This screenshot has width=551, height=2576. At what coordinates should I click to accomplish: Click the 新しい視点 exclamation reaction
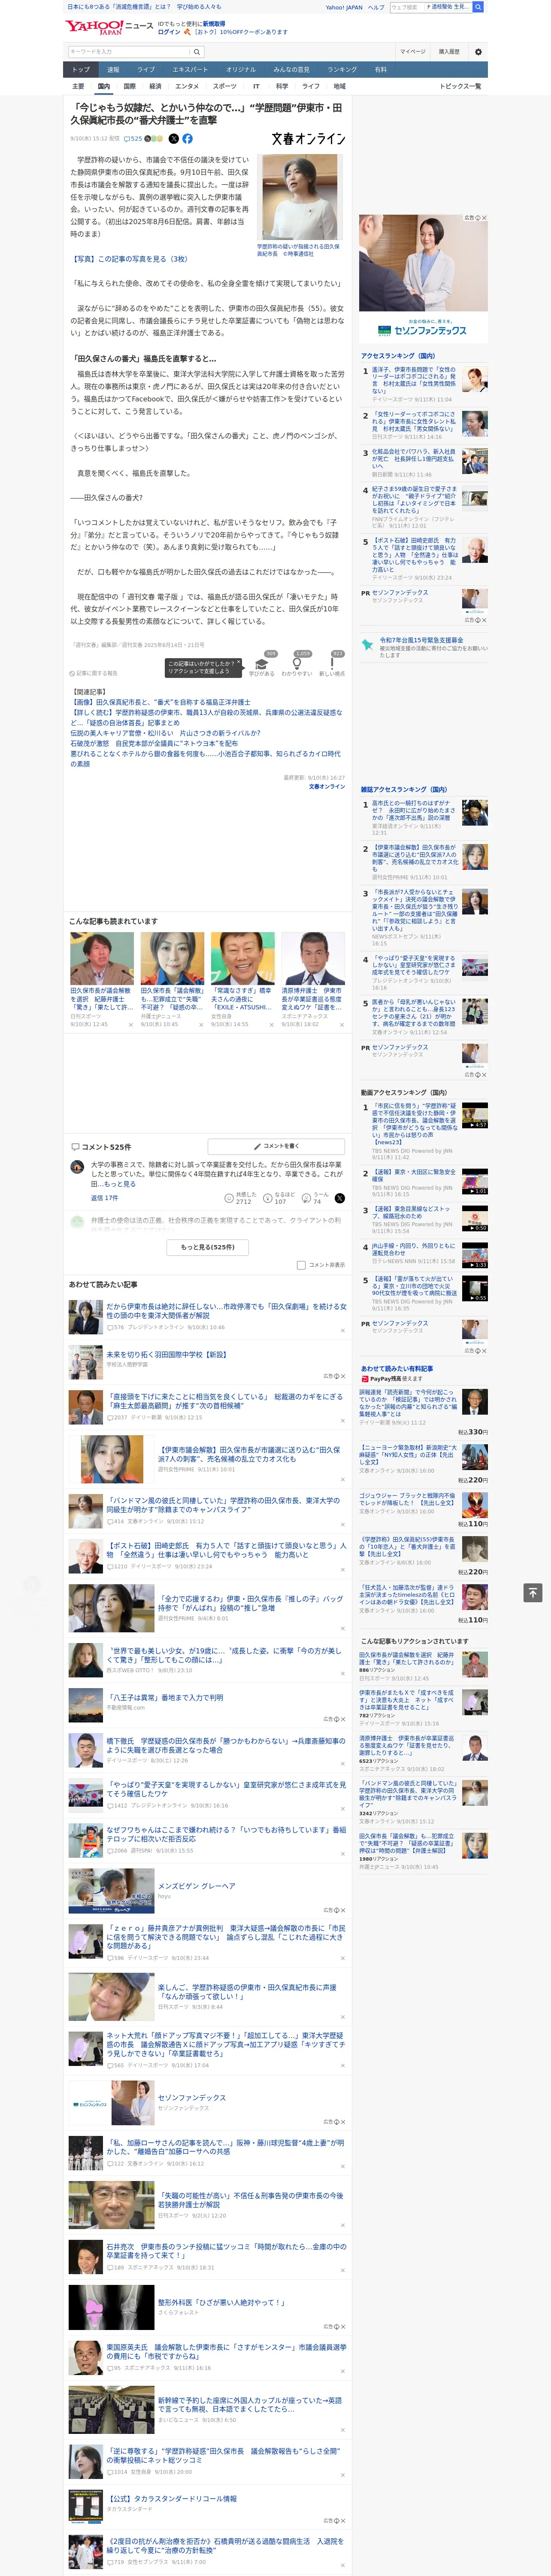point(332,665)
